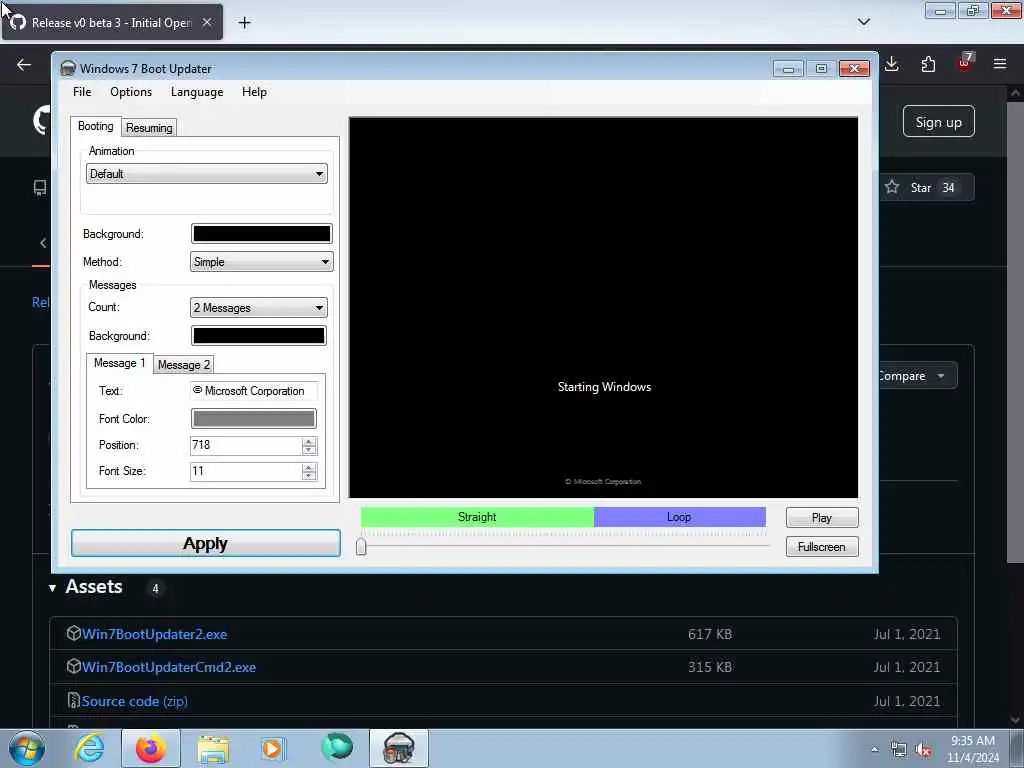1024x768 pixels.
Task: Pick the Messages Background color swatch
Action: [259, 336]
